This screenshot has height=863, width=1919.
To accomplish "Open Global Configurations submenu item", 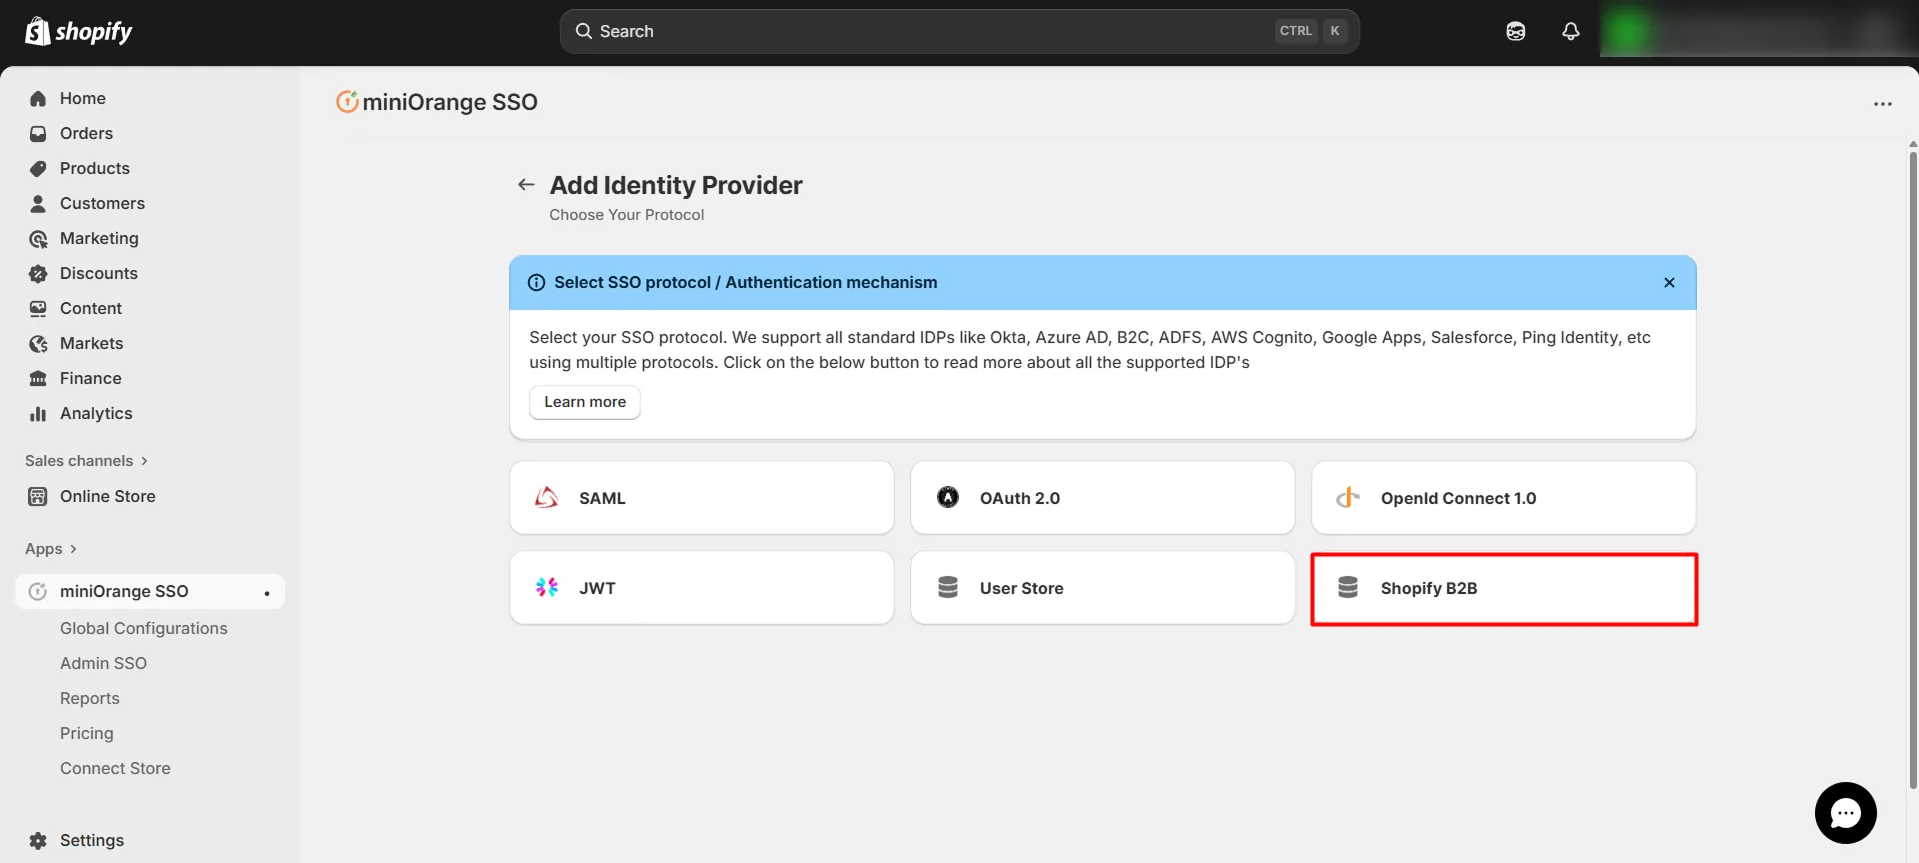I will point(144,628).
